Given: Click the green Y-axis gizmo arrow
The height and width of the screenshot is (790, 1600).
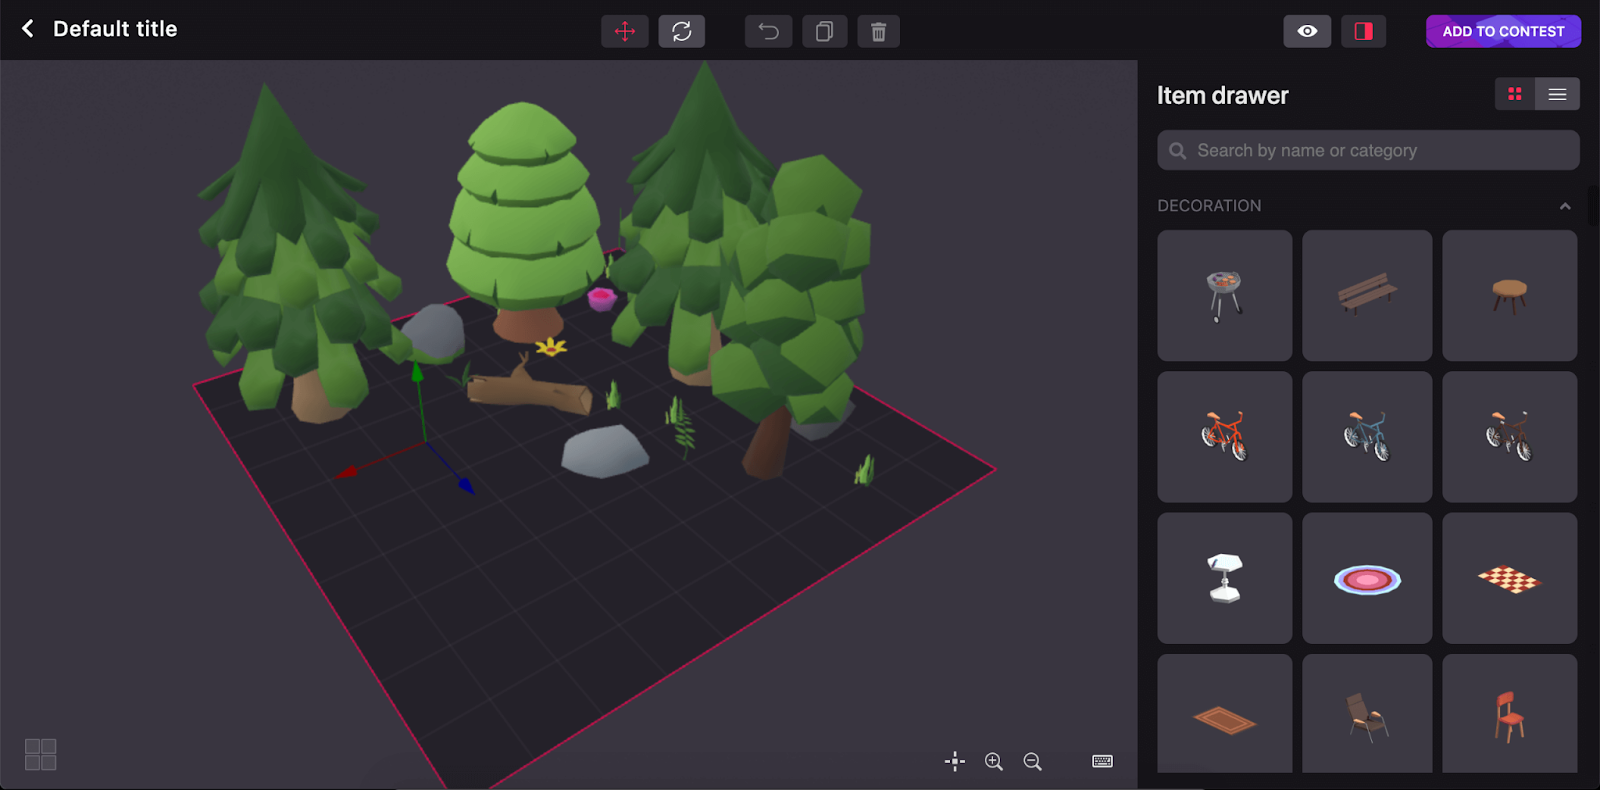Looking at the screenshot, I should tap(418, 373).
